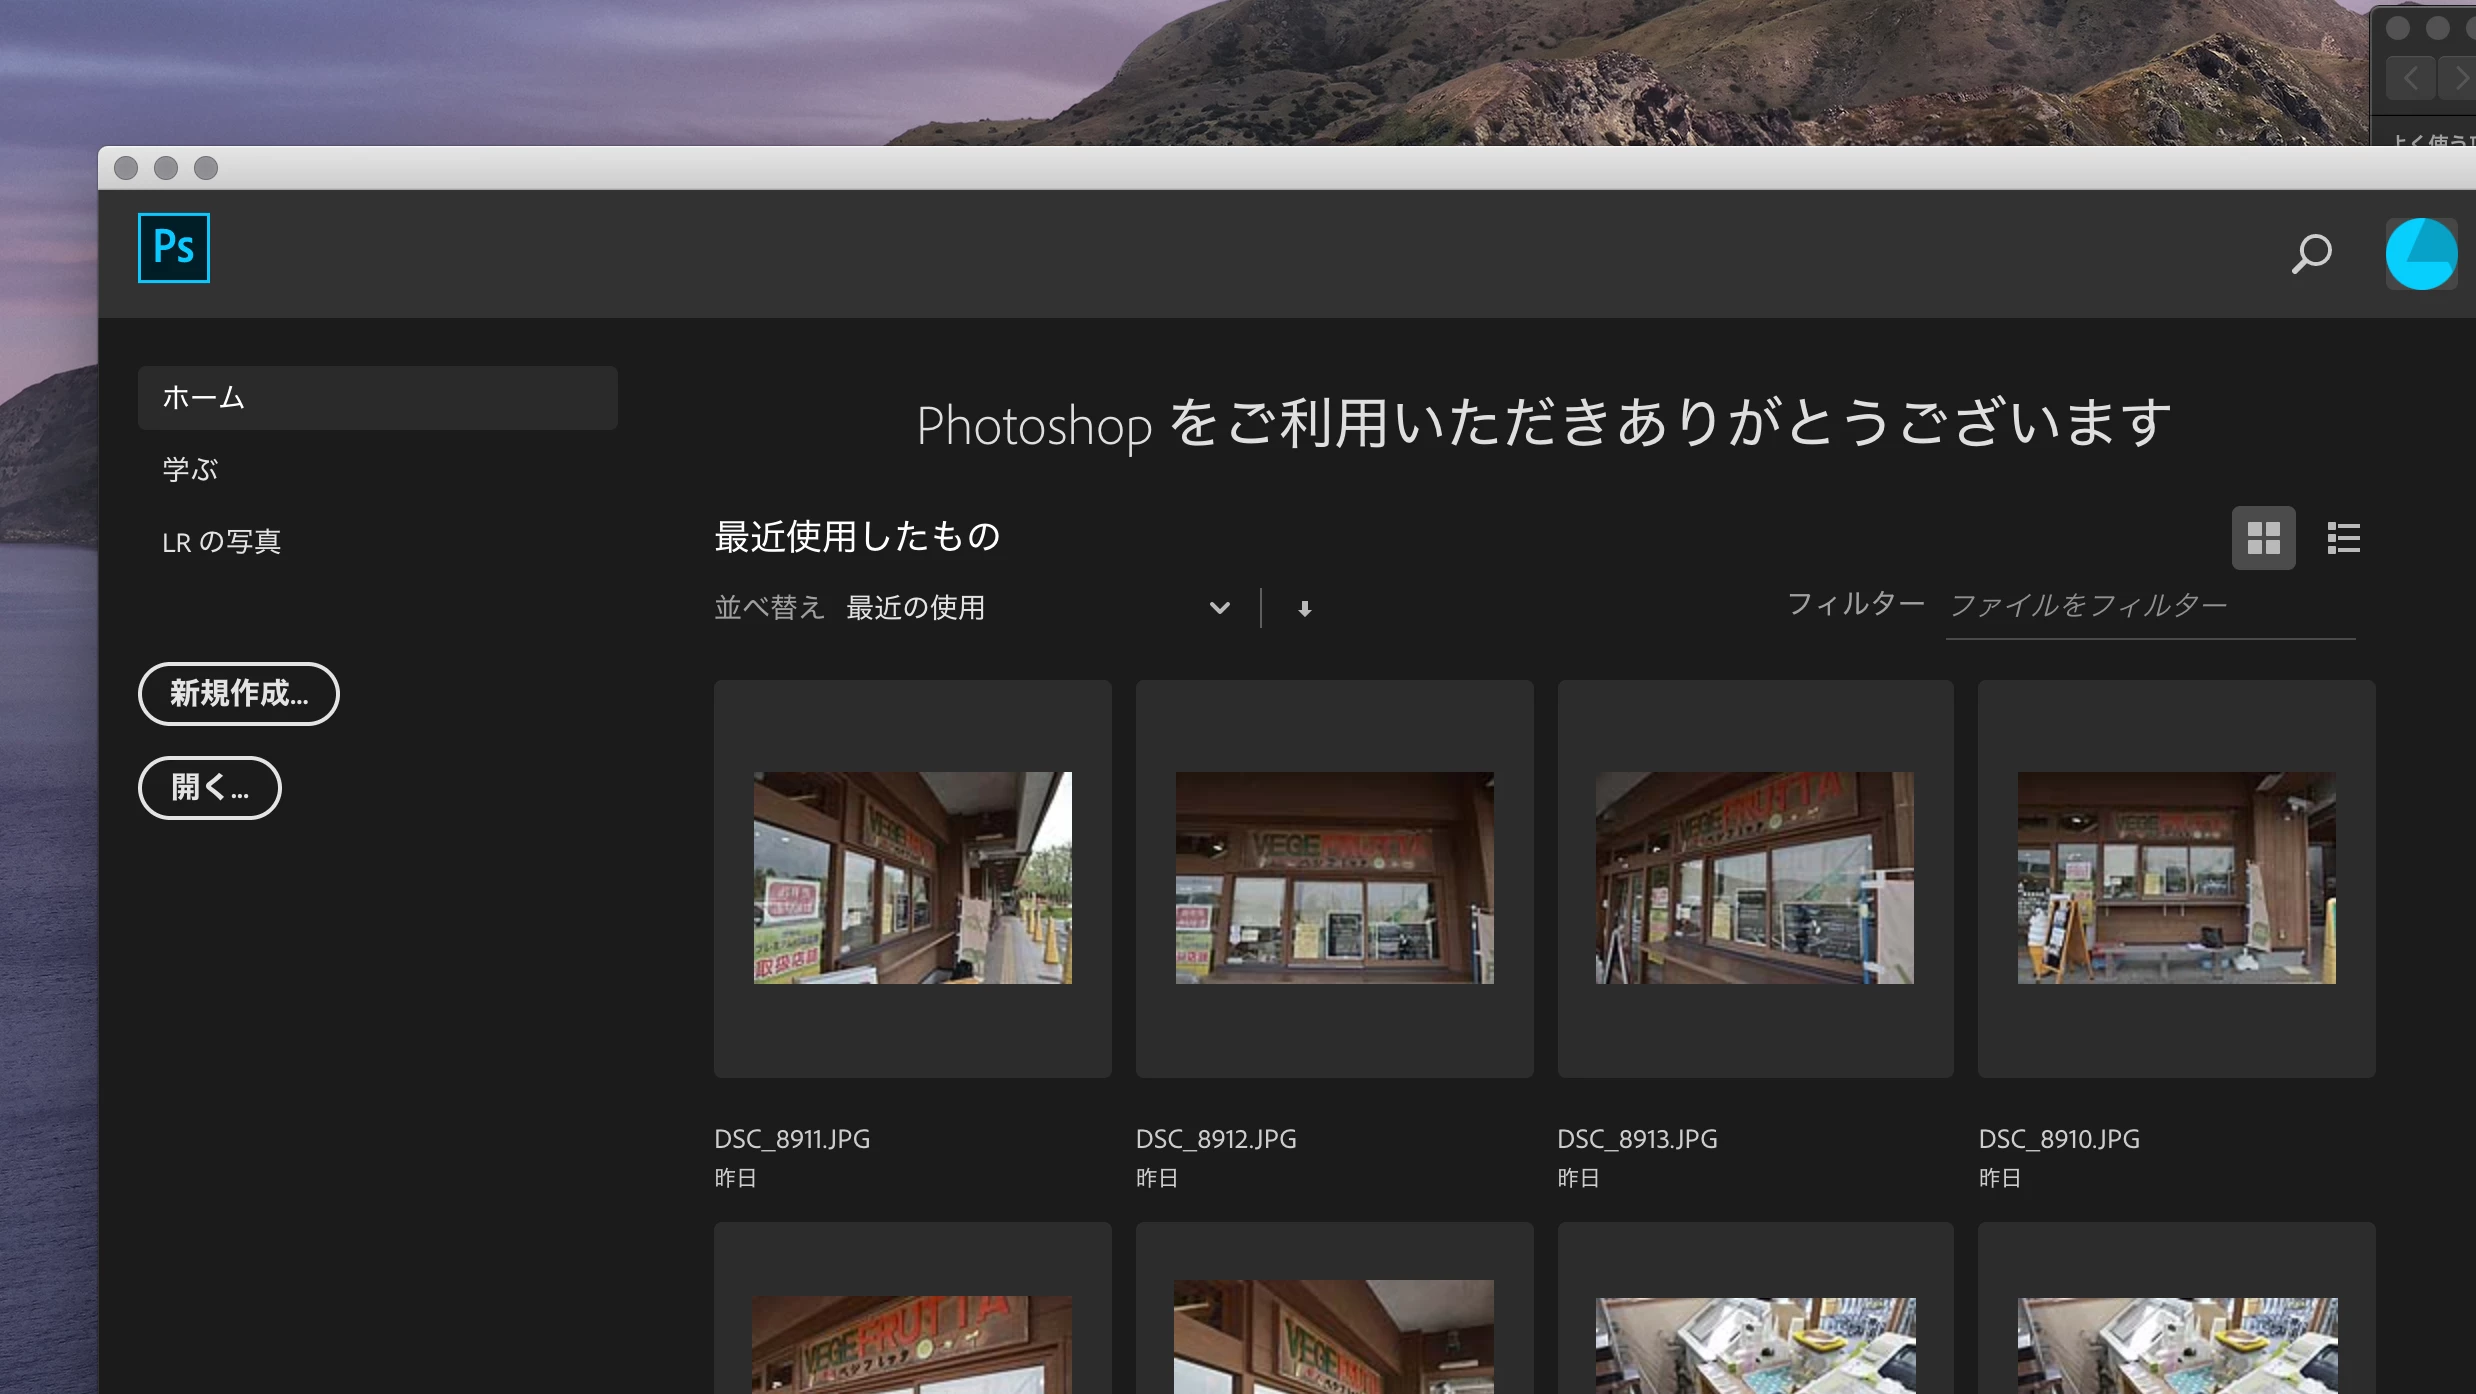Focus the ファイルをフィルター input field

pyautogui.click(x=2150, y=606)
